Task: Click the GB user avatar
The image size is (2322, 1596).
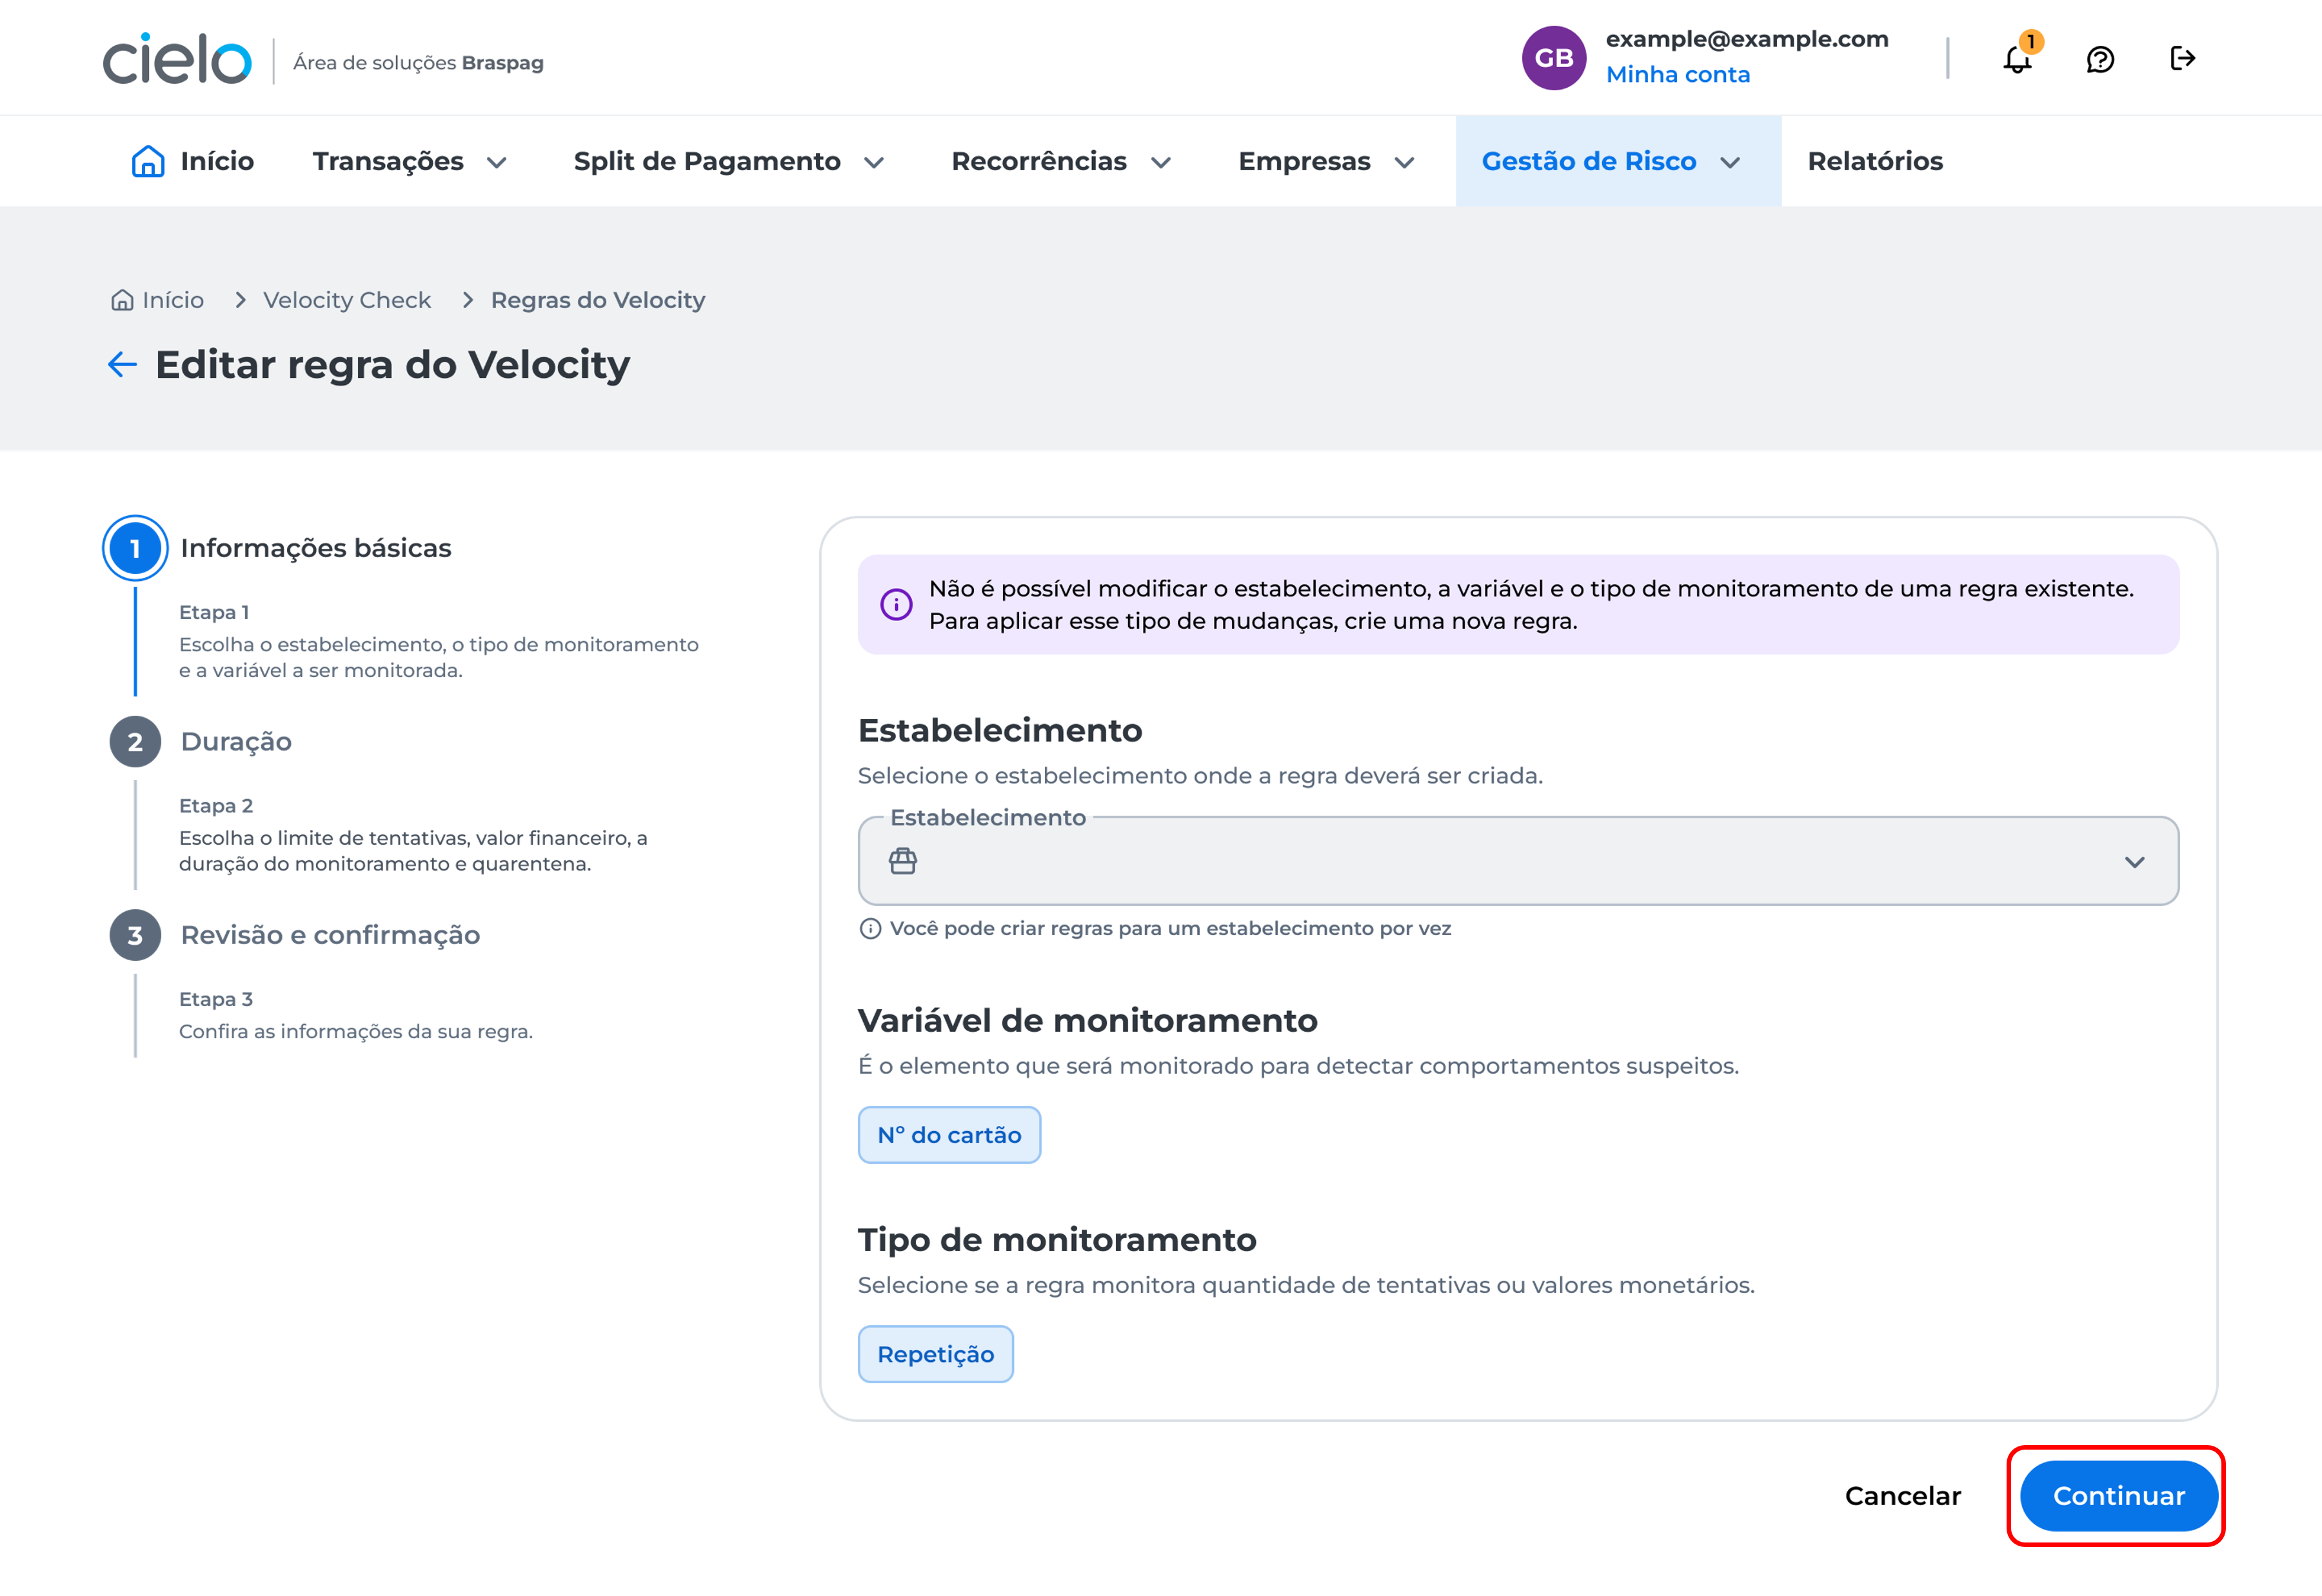Action: click(1553, 58)
